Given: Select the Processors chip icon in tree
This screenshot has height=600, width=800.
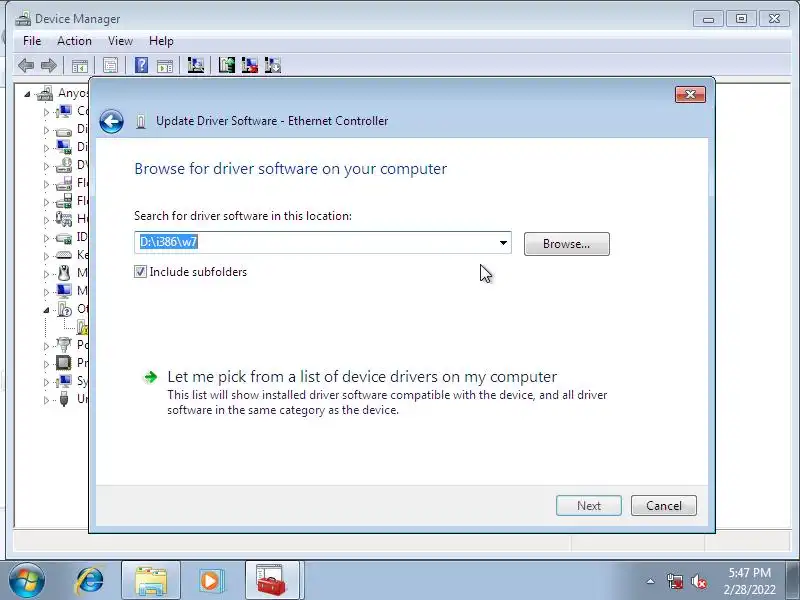Looking at the screenshot, I should pos(64,363).
